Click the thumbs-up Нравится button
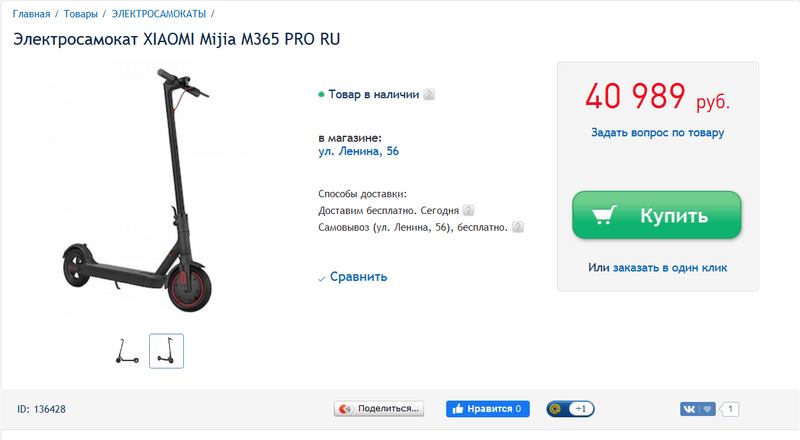Viewport: 800px width, 440px height. coord(488,409)
